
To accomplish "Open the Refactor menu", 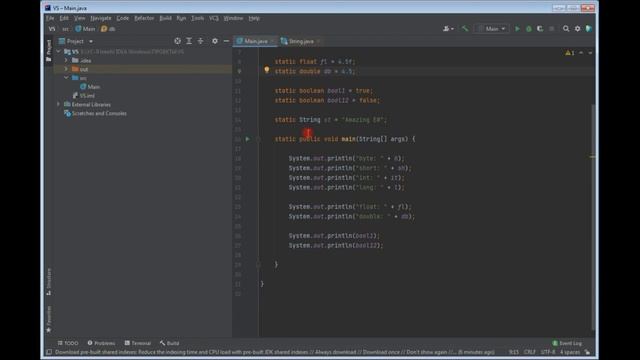I will tap(144, 18).
